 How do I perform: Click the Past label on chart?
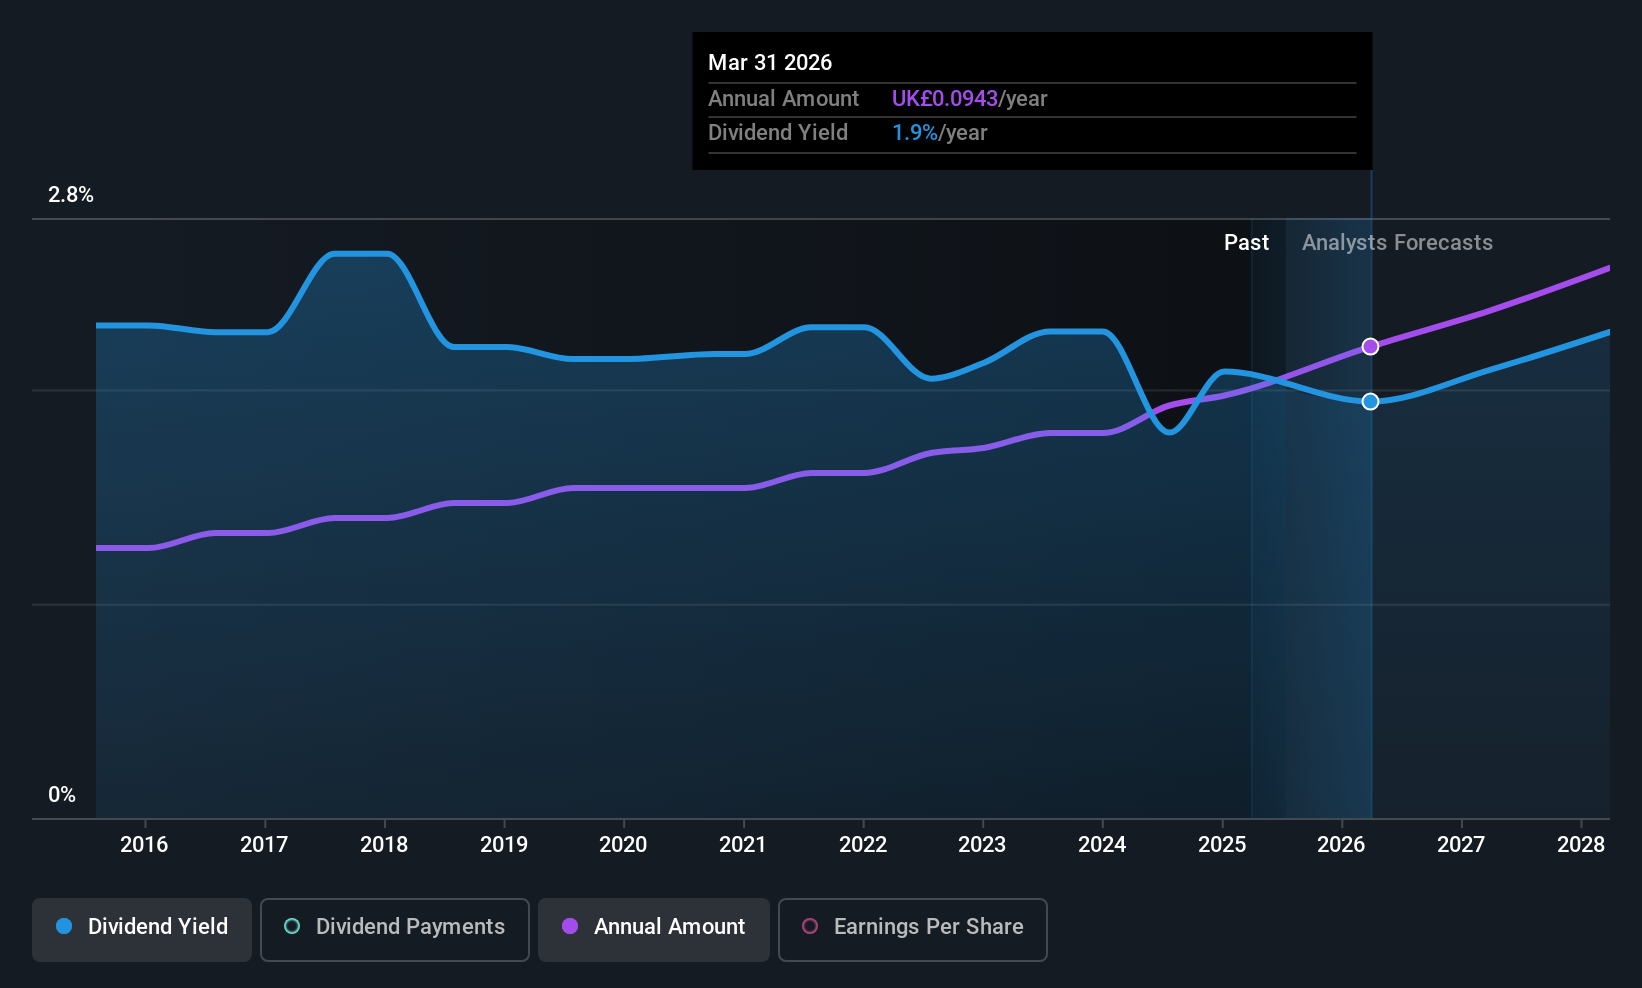1246,242
